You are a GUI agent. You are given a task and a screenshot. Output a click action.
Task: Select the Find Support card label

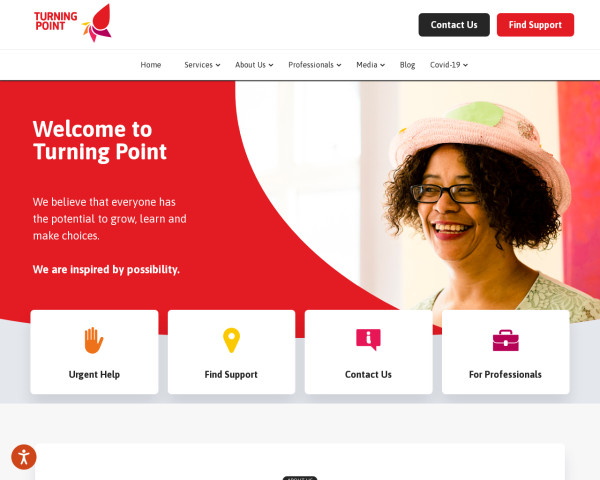tap(231, 374)
